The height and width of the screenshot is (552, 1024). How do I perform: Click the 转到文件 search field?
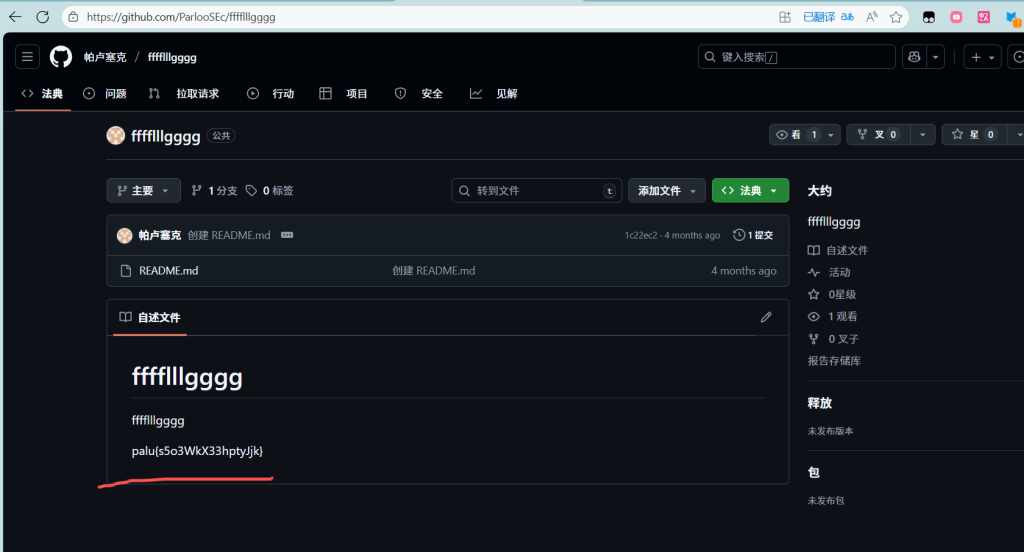[x=537, y=190]
